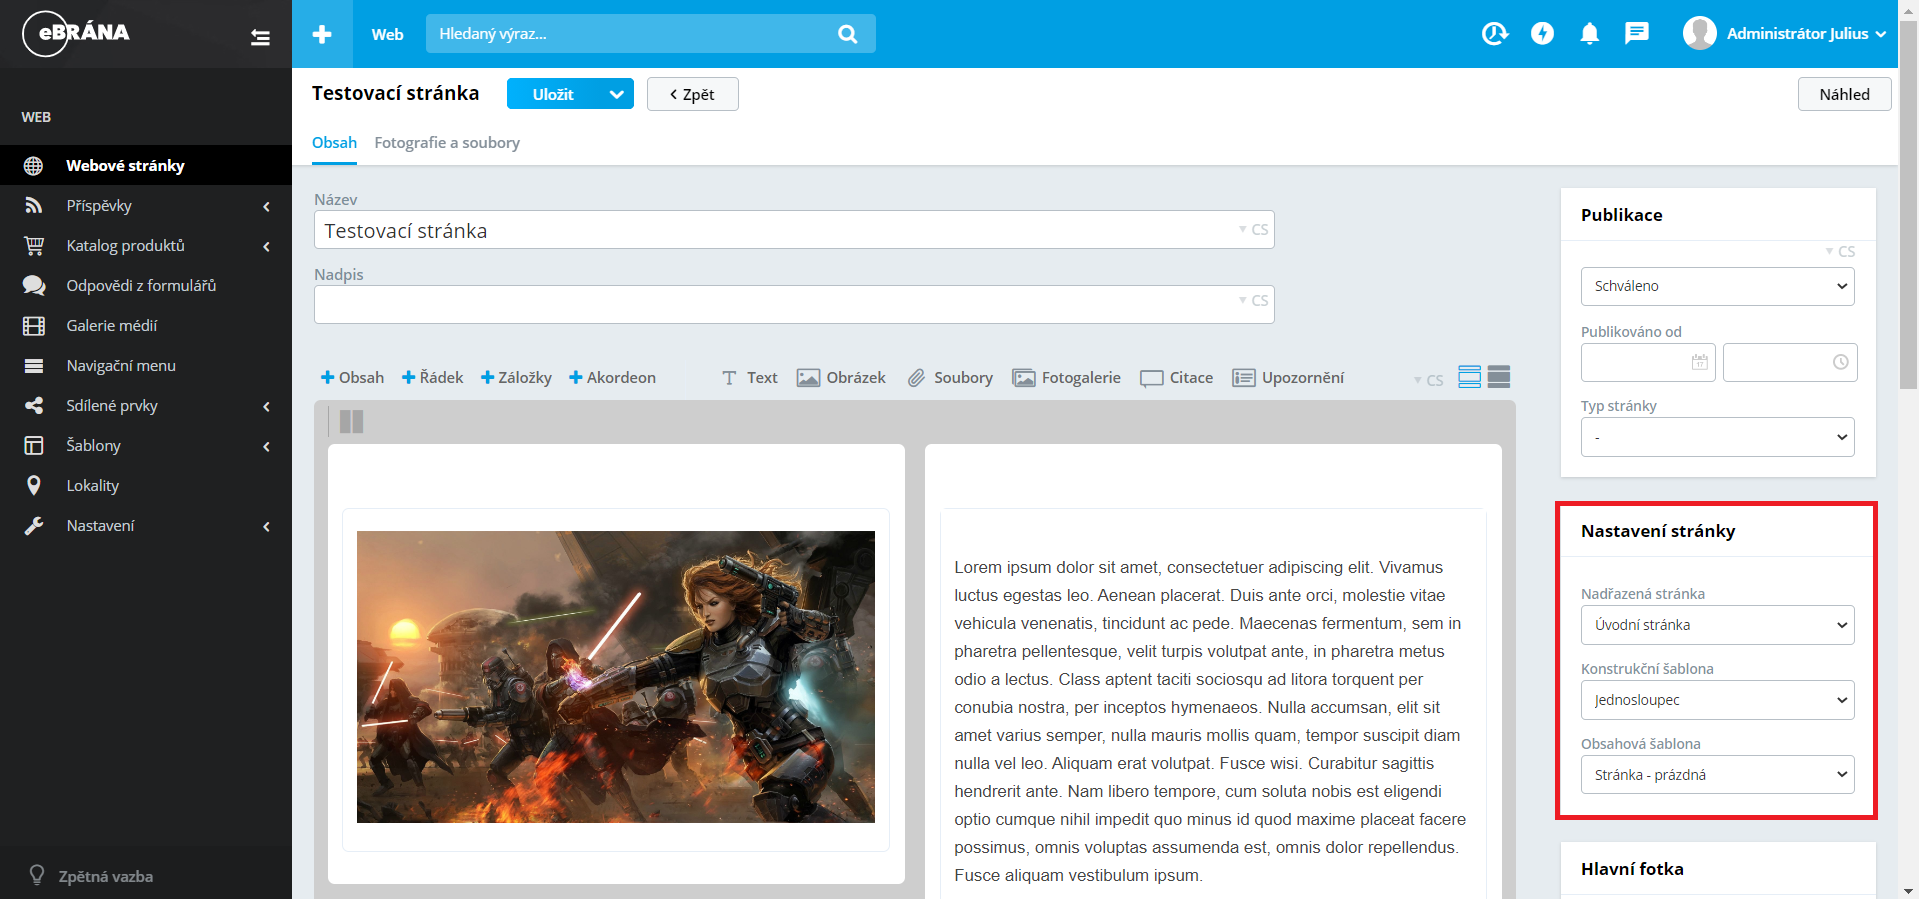The width and height of the screenshot is (1919, 899).
Task: Expand the Sdílené prvky submenu chevron
Action: 266,406
